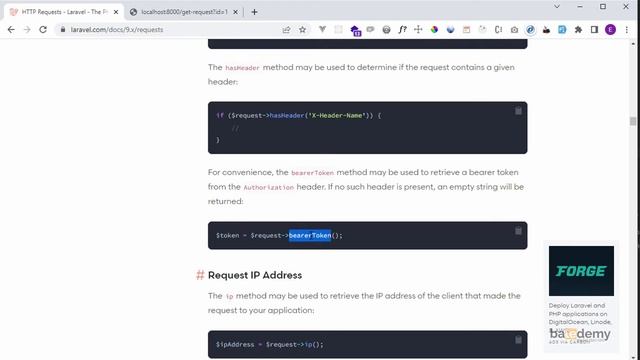Image resolution: width=640 pixels, height=360 pixels.
Task: Close the HTTP Requests - Laravel tab
Action: (x=116, y=12)
